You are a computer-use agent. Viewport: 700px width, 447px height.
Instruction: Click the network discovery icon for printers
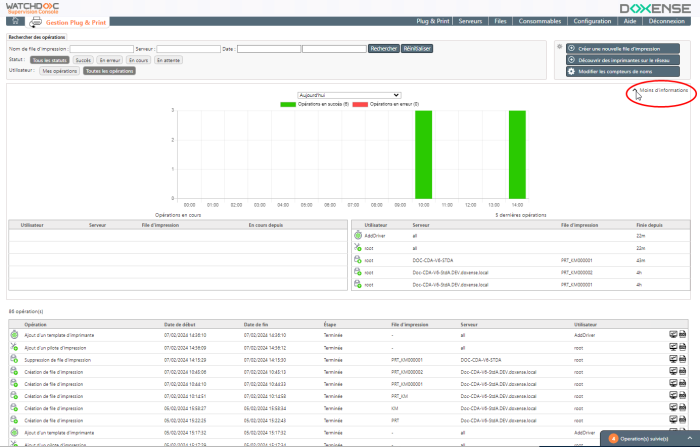[571, 60]
